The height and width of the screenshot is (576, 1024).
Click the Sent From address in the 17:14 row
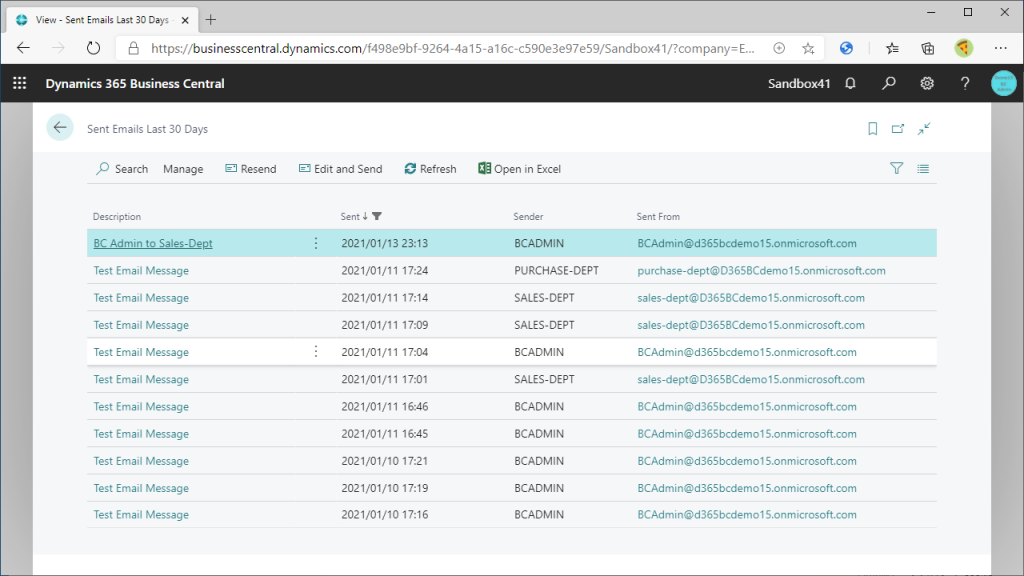point(751,298)
